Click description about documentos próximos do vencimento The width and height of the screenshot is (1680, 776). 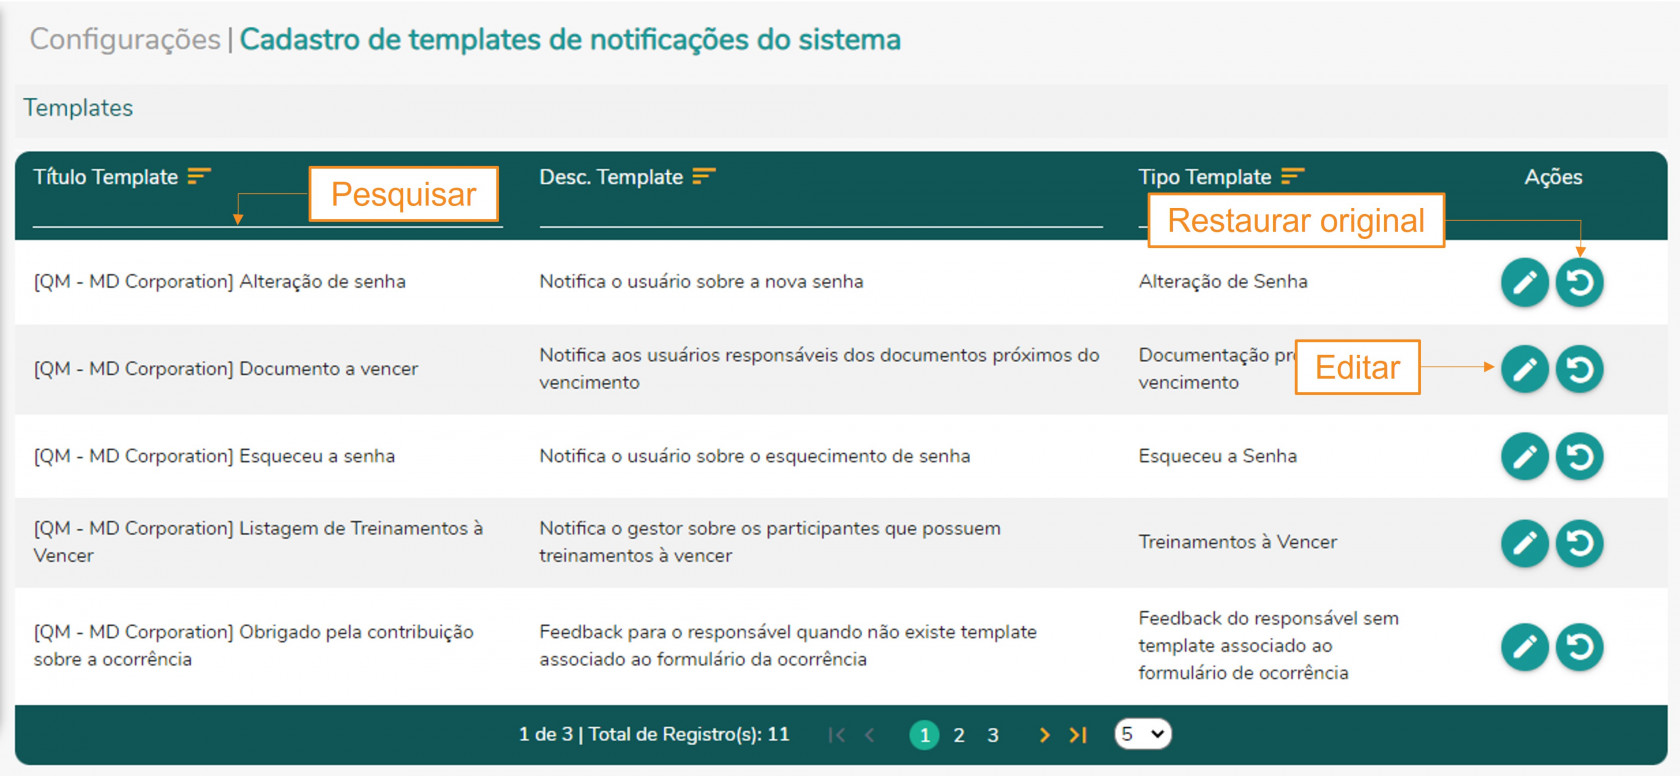coord(819,369)
